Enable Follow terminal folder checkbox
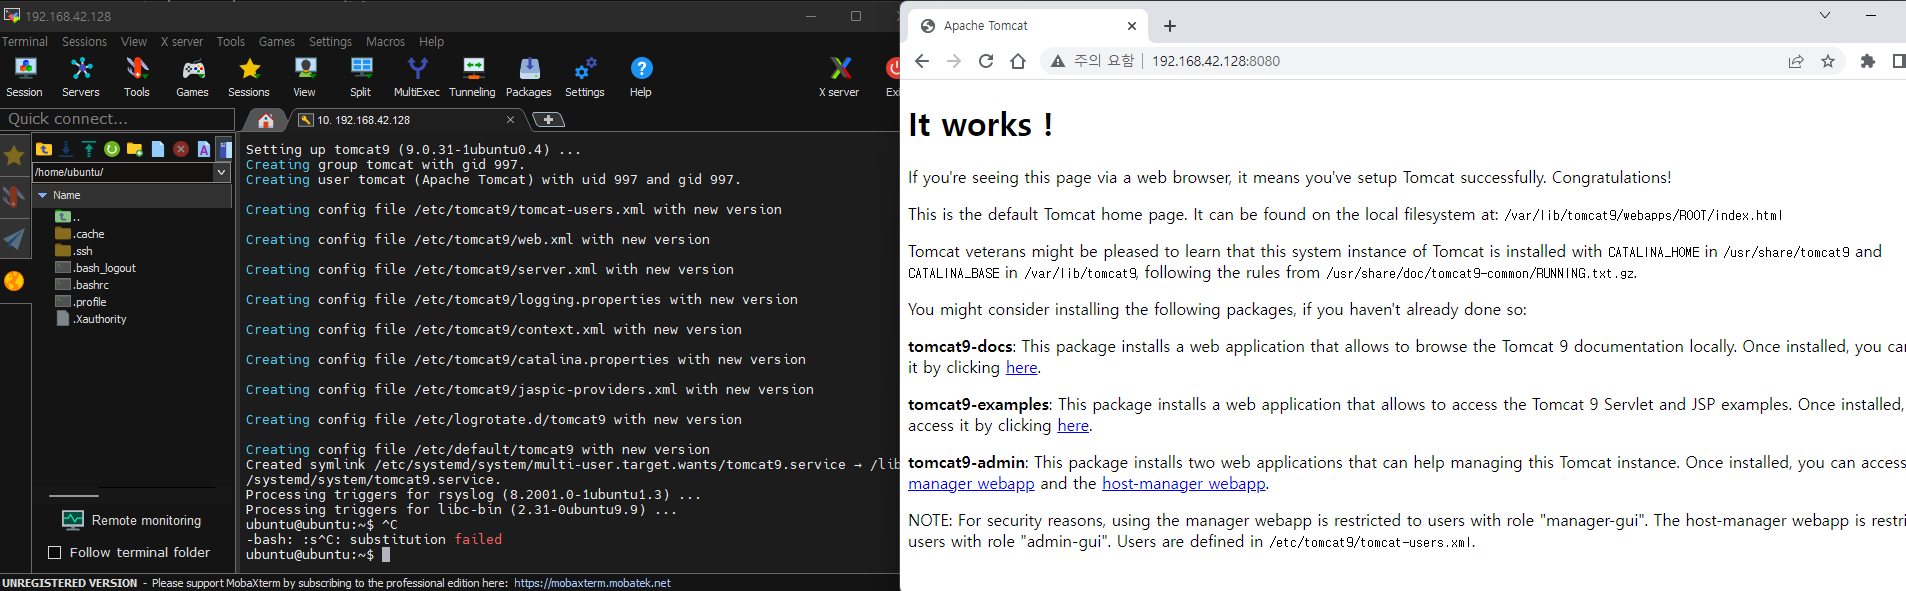The image size is (1906, 591). coord(55,552)
